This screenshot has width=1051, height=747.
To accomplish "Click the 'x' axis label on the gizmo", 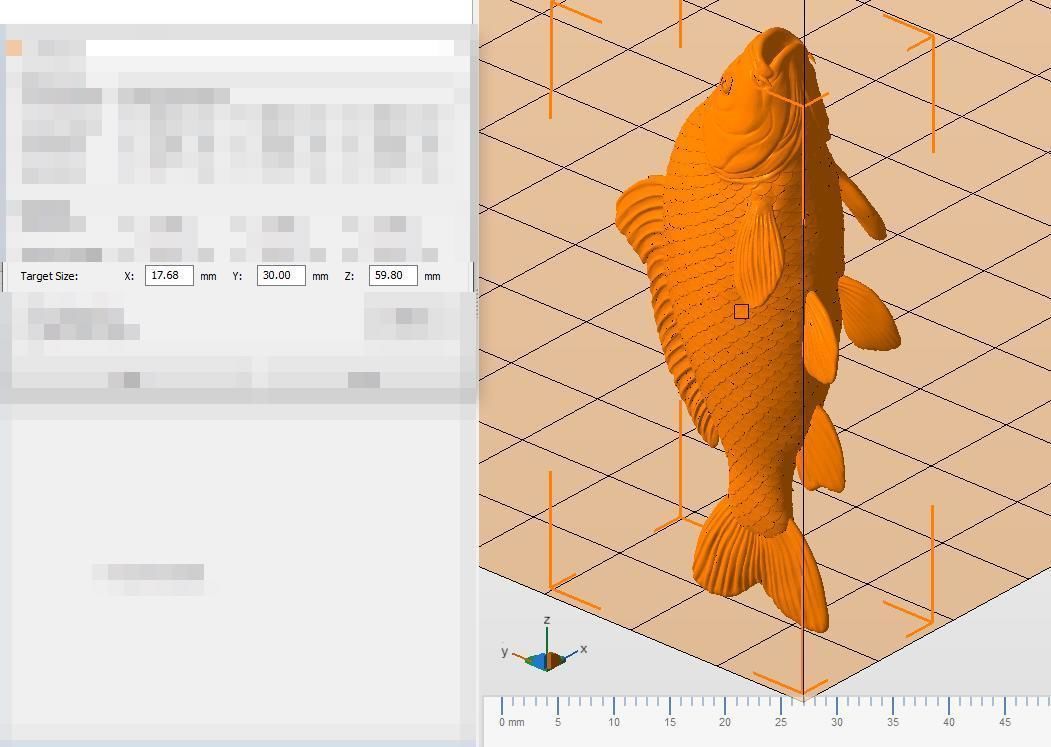I will coord(584,648).
